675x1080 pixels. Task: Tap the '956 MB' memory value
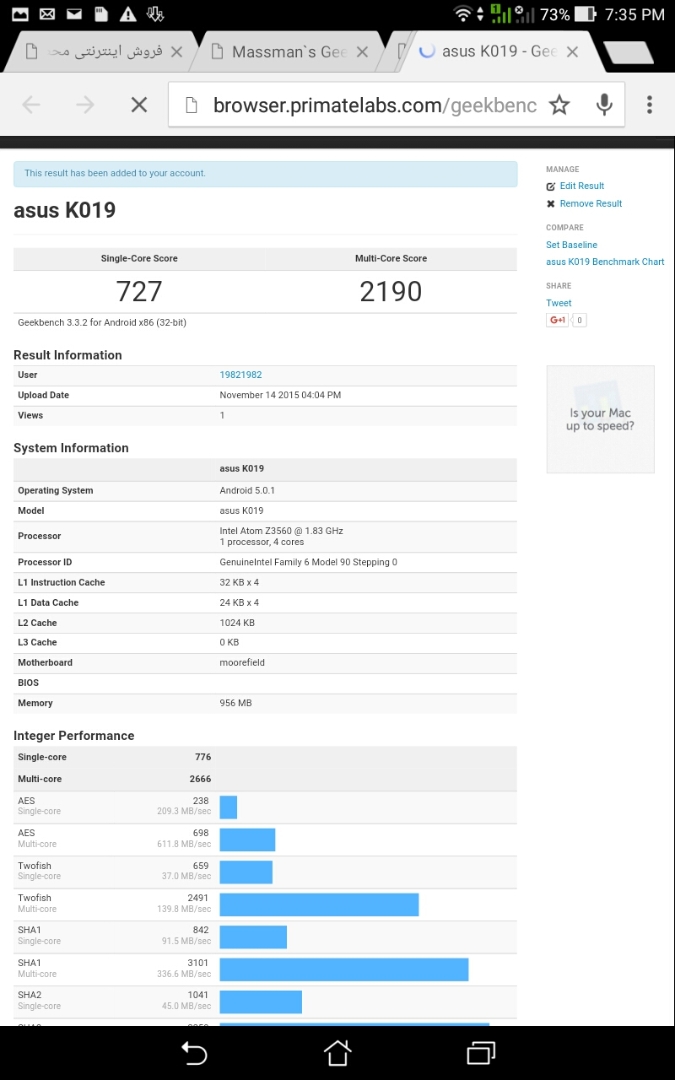pyautogui.click(x=236, y=703)
